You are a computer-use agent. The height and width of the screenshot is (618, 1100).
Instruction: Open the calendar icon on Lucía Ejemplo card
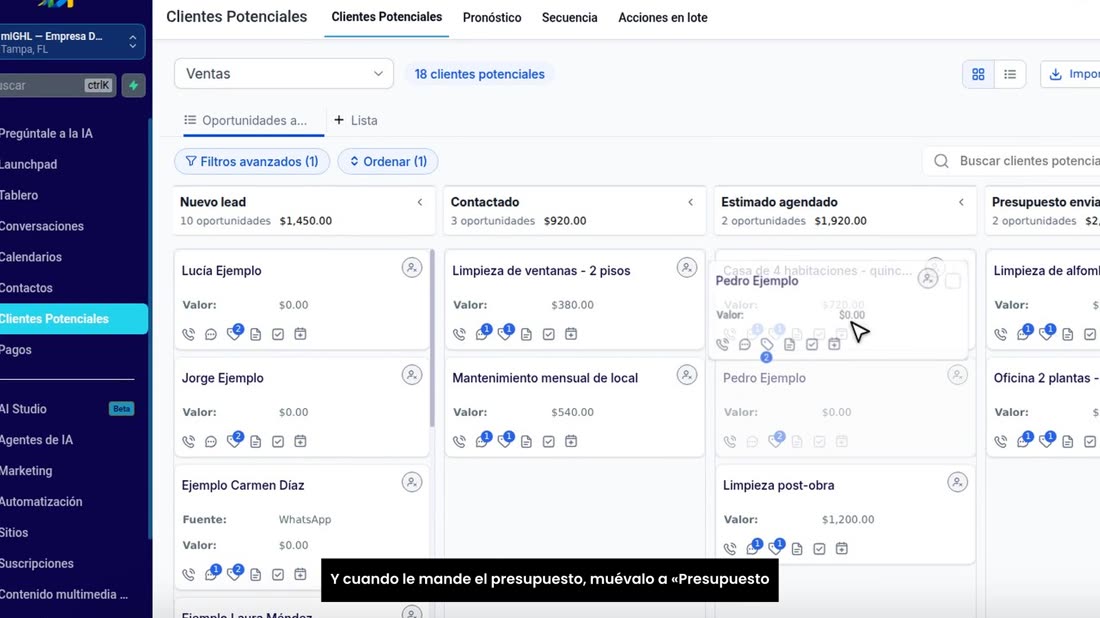tap(300, 334)
